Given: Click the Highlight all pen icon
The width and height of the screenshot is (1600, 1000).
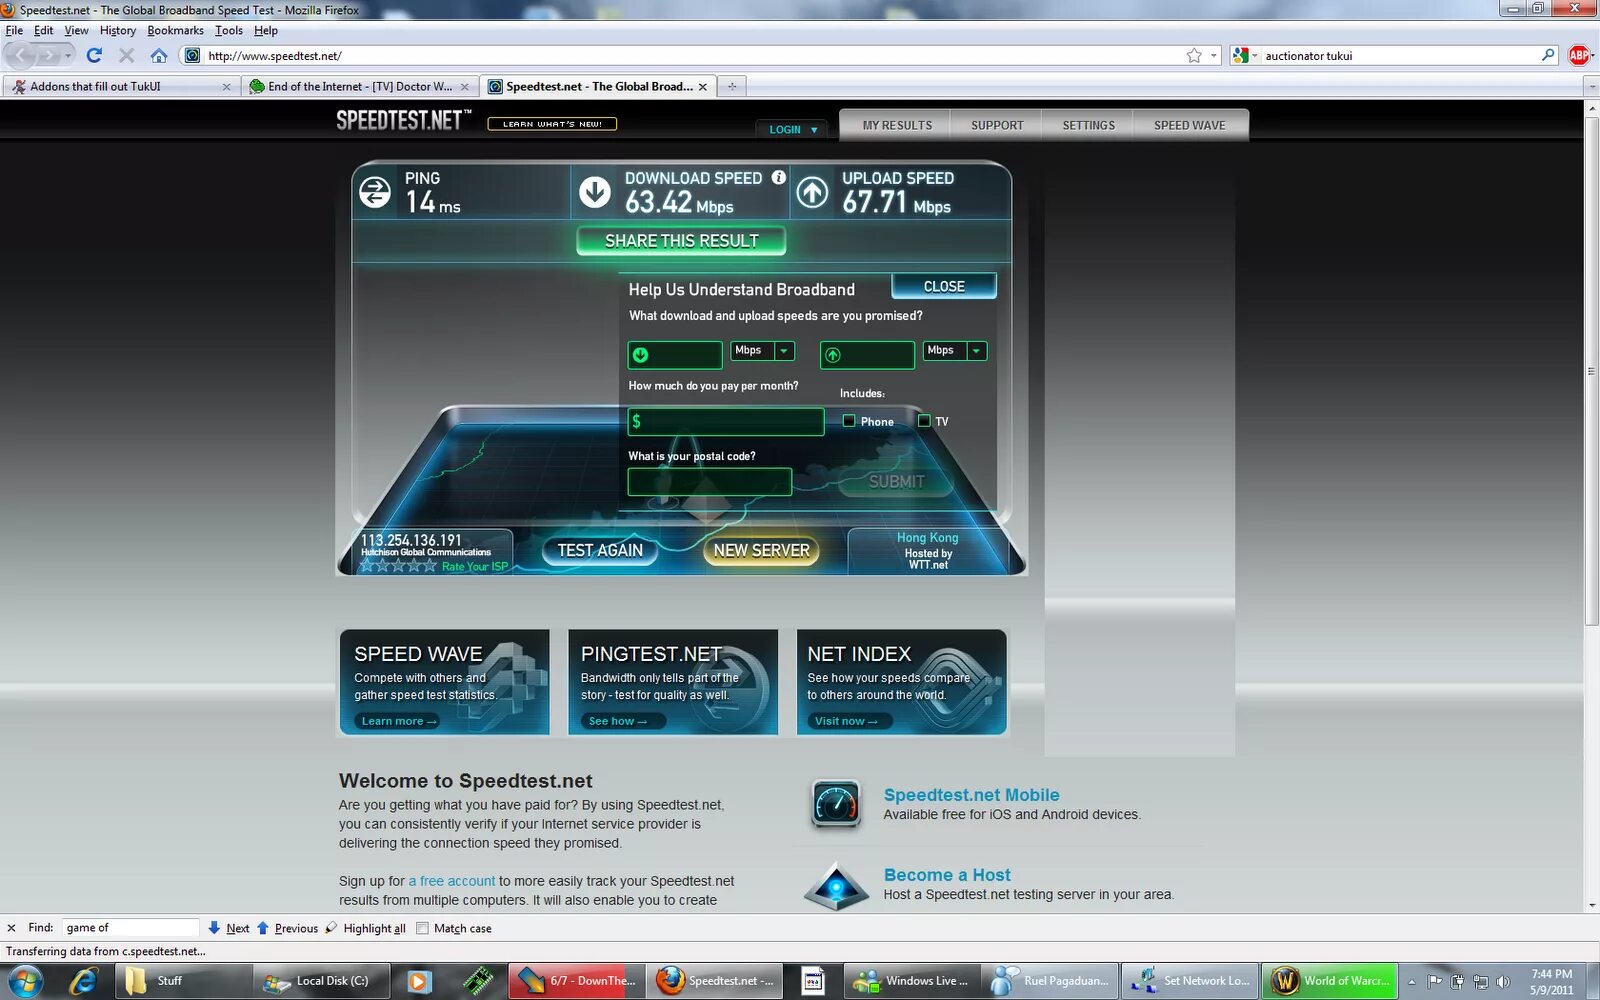Looking at the screenshot, I should coord(332,928).
